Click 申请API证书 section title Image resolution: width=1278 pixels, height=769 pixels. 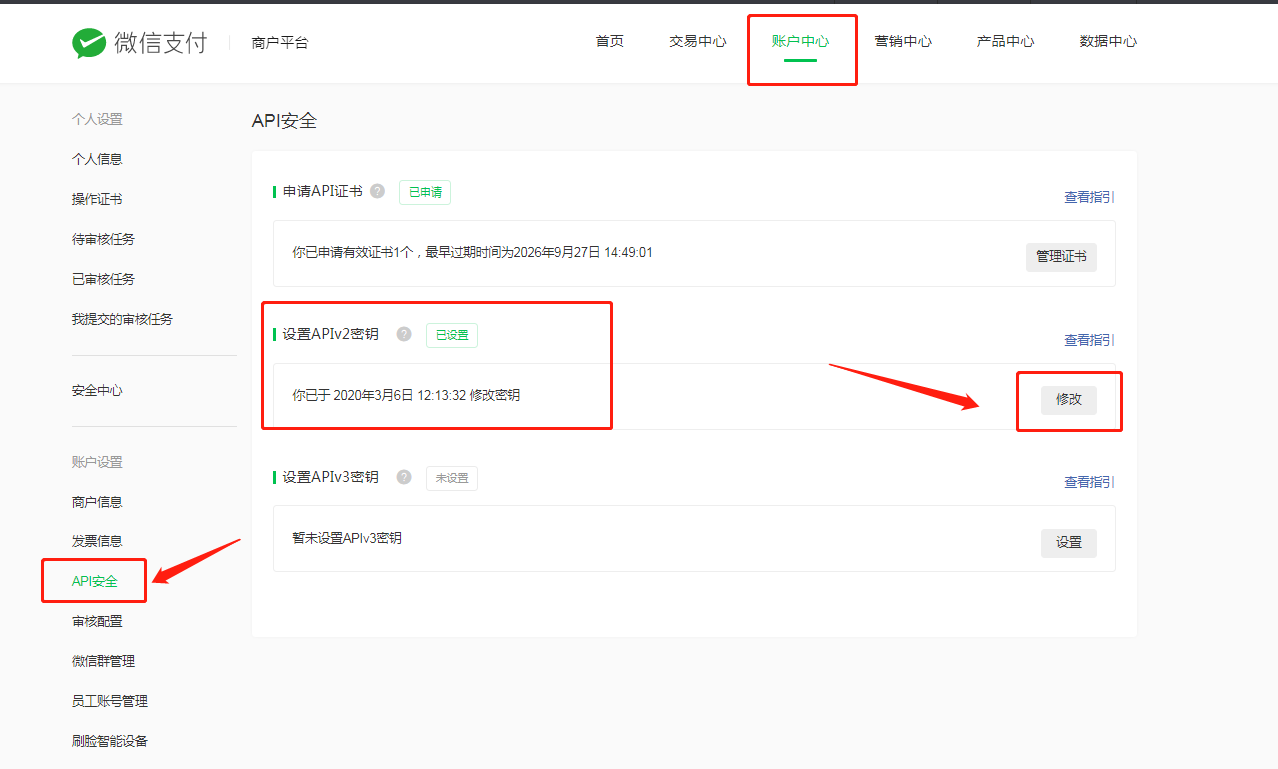click(x=323, y=191)
